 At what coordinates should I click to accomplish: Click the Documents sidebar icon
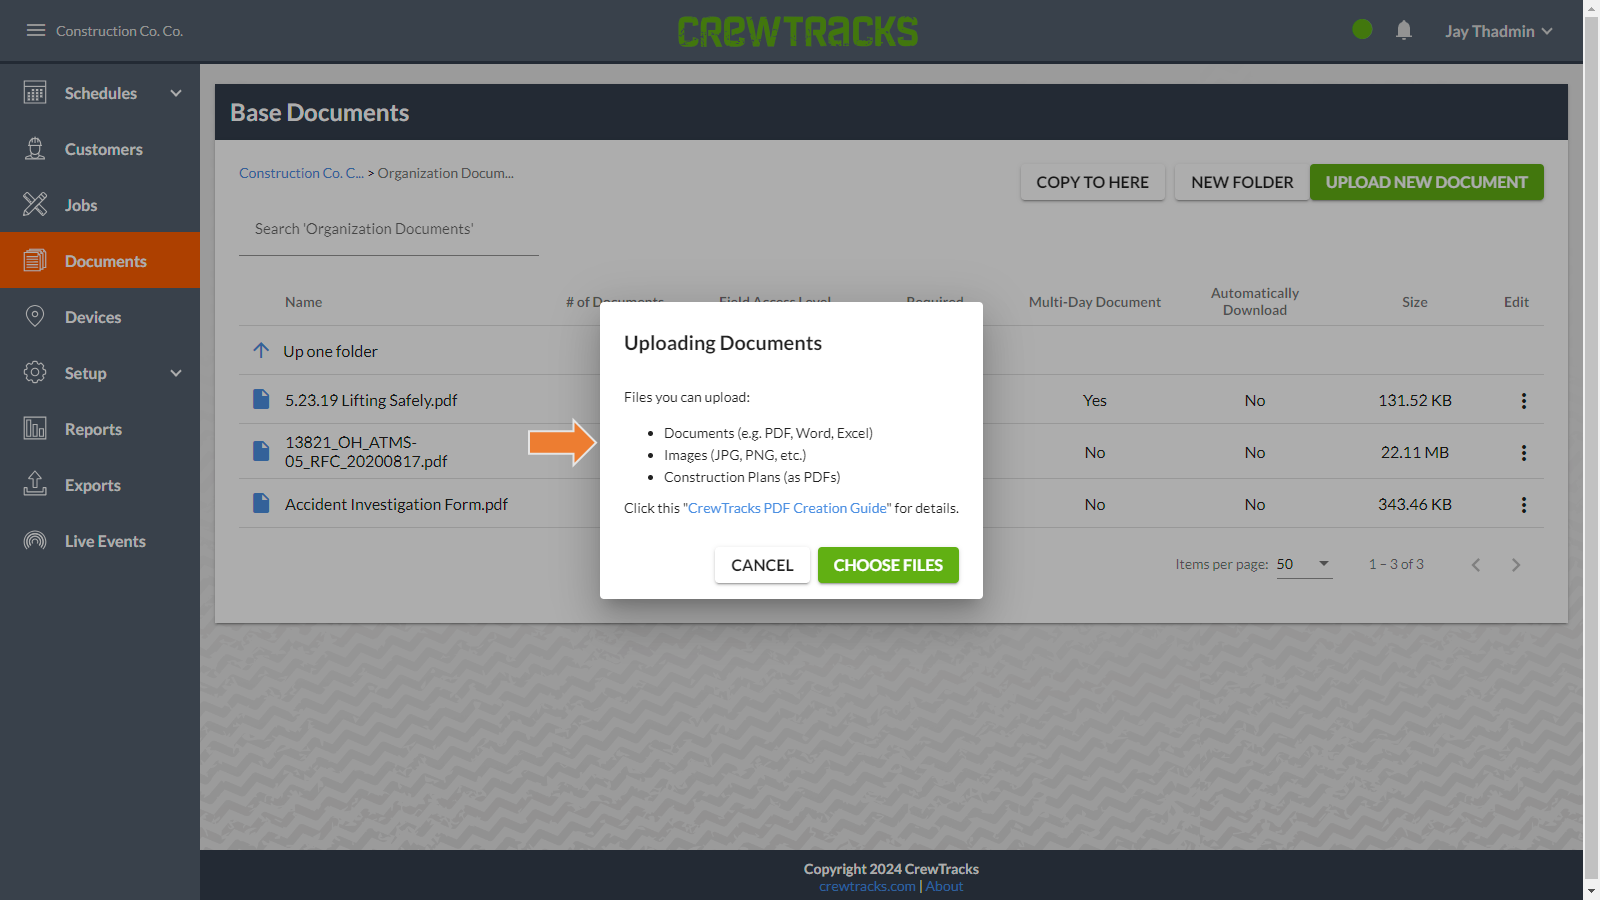(35, 261)
